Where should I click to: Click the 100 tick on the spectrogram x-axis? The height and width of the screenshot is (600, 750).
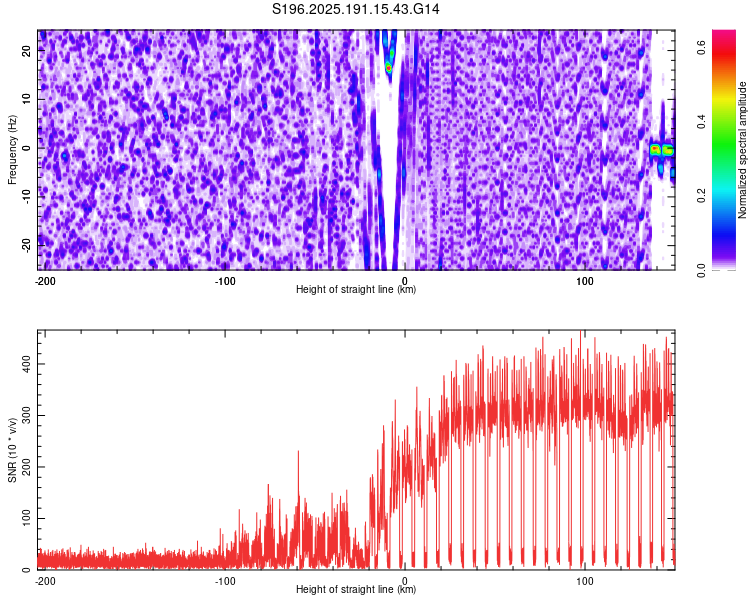click(x=585, y=281)
